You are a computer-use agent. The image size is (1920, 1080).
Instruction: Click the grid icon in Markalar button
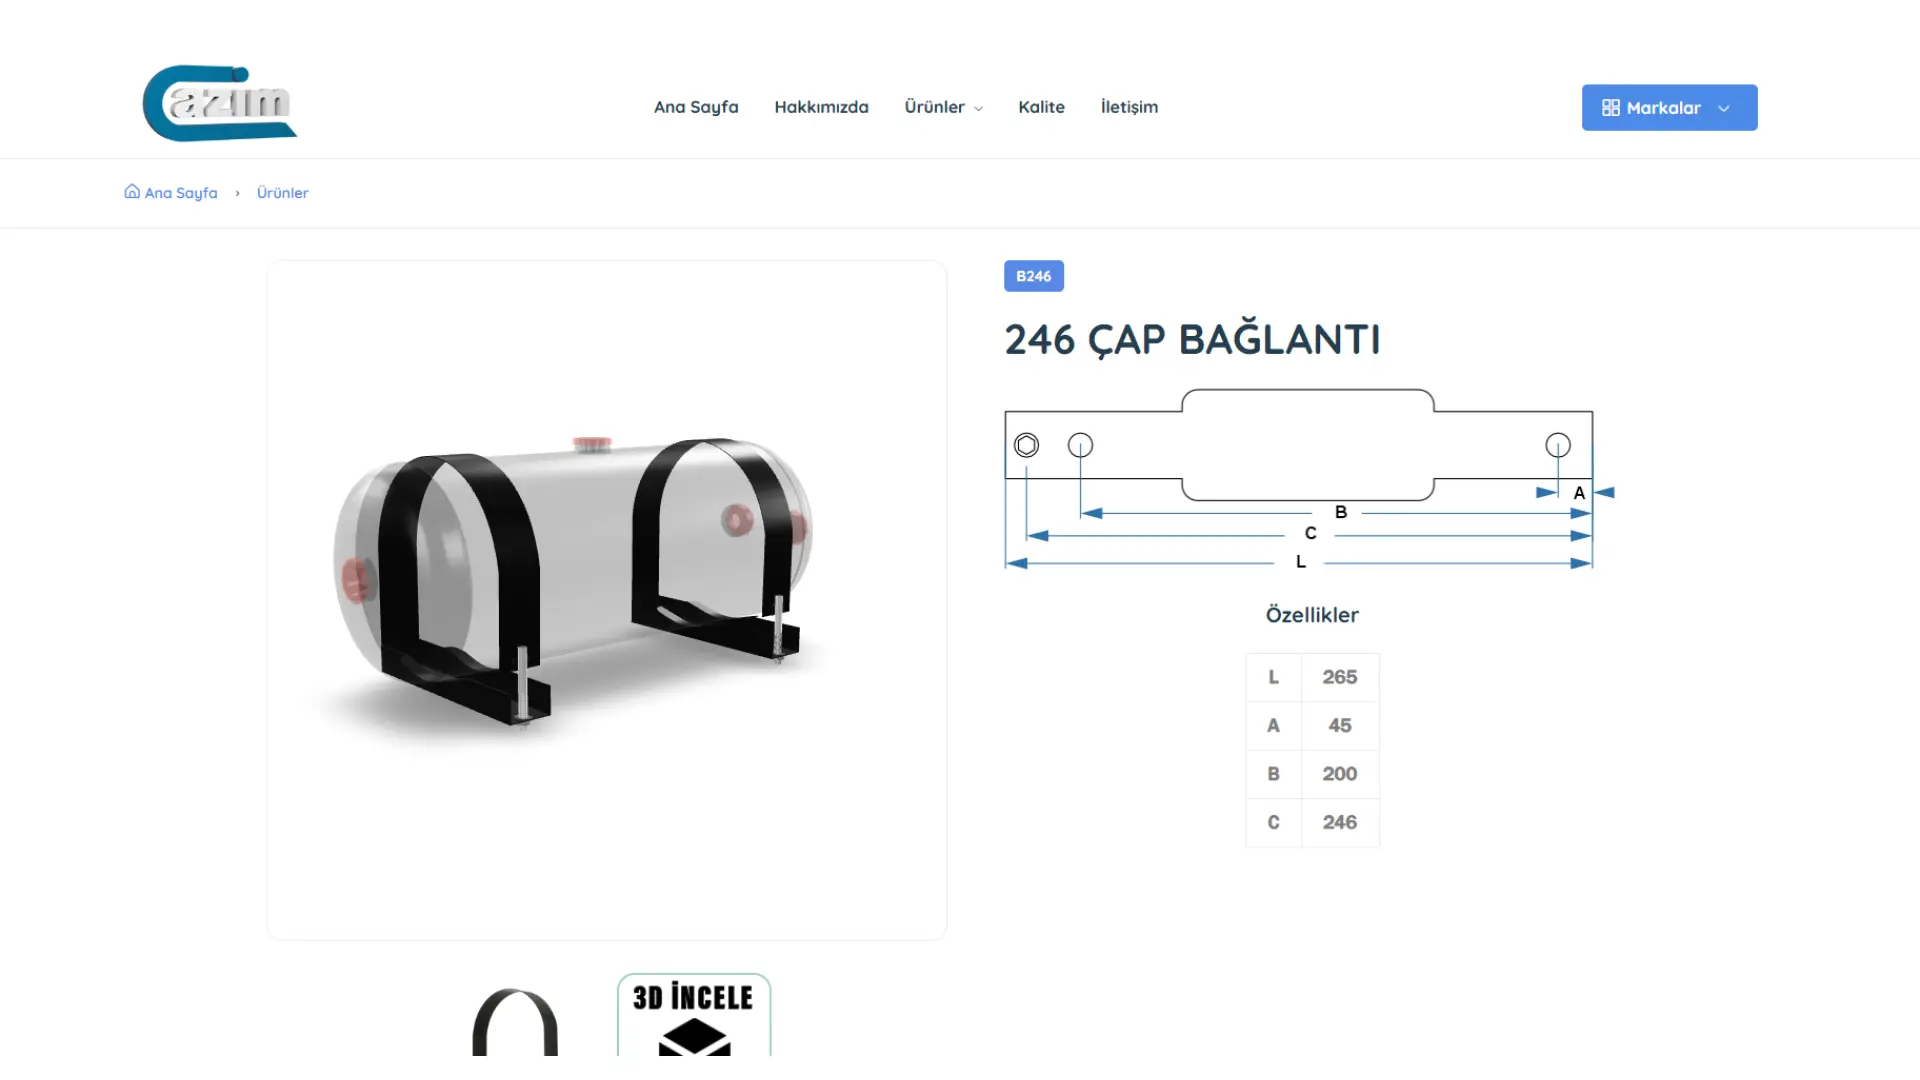[1610, 108]
